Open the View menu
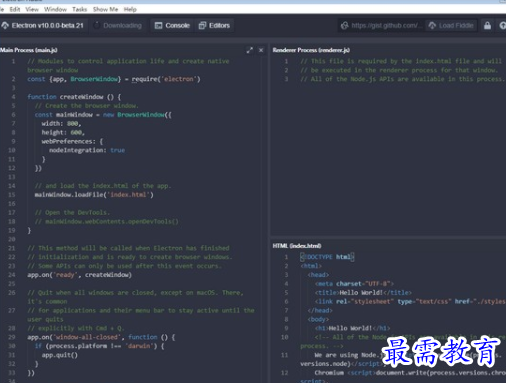 tap(32, 9)
